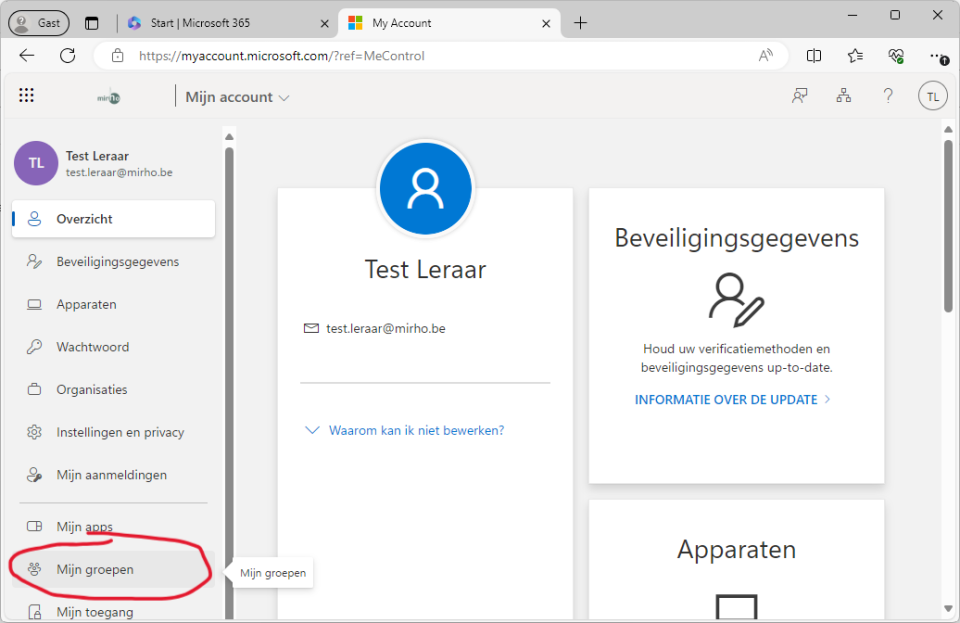
Task: Click the browser refresh button
Action: [68, 56]
